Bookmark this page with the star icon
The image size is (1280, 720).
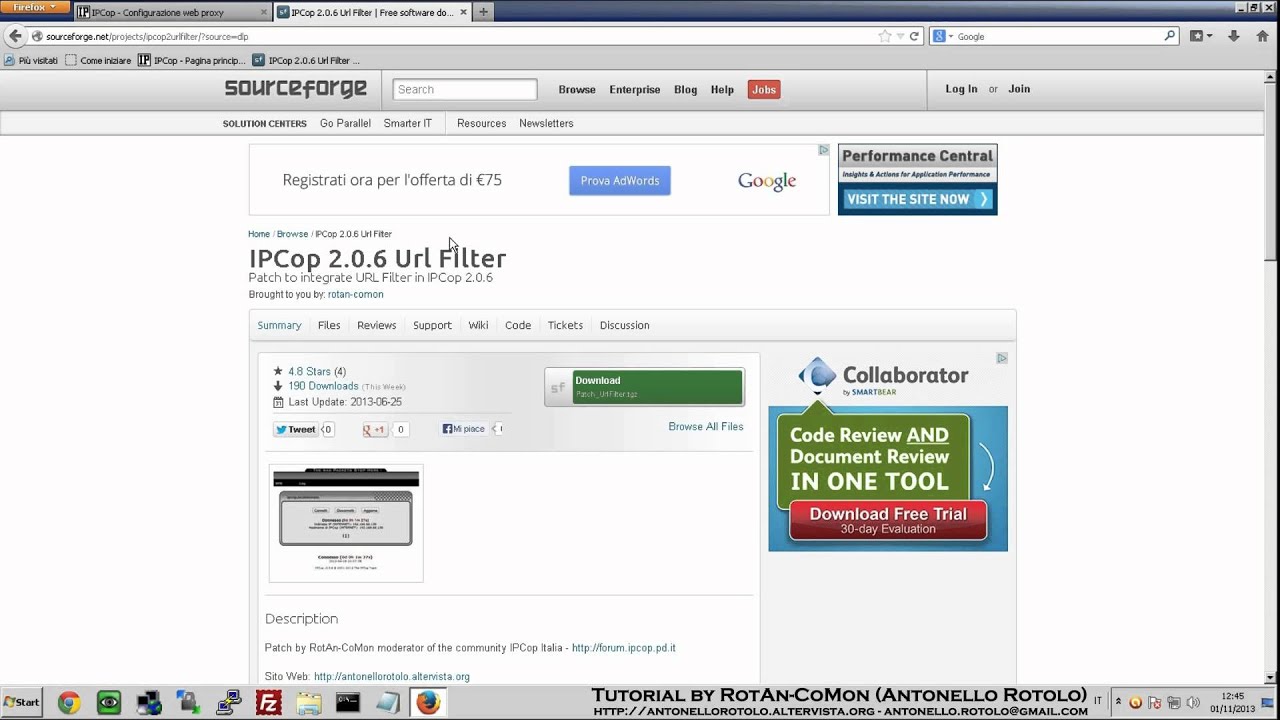coord(884,36)
